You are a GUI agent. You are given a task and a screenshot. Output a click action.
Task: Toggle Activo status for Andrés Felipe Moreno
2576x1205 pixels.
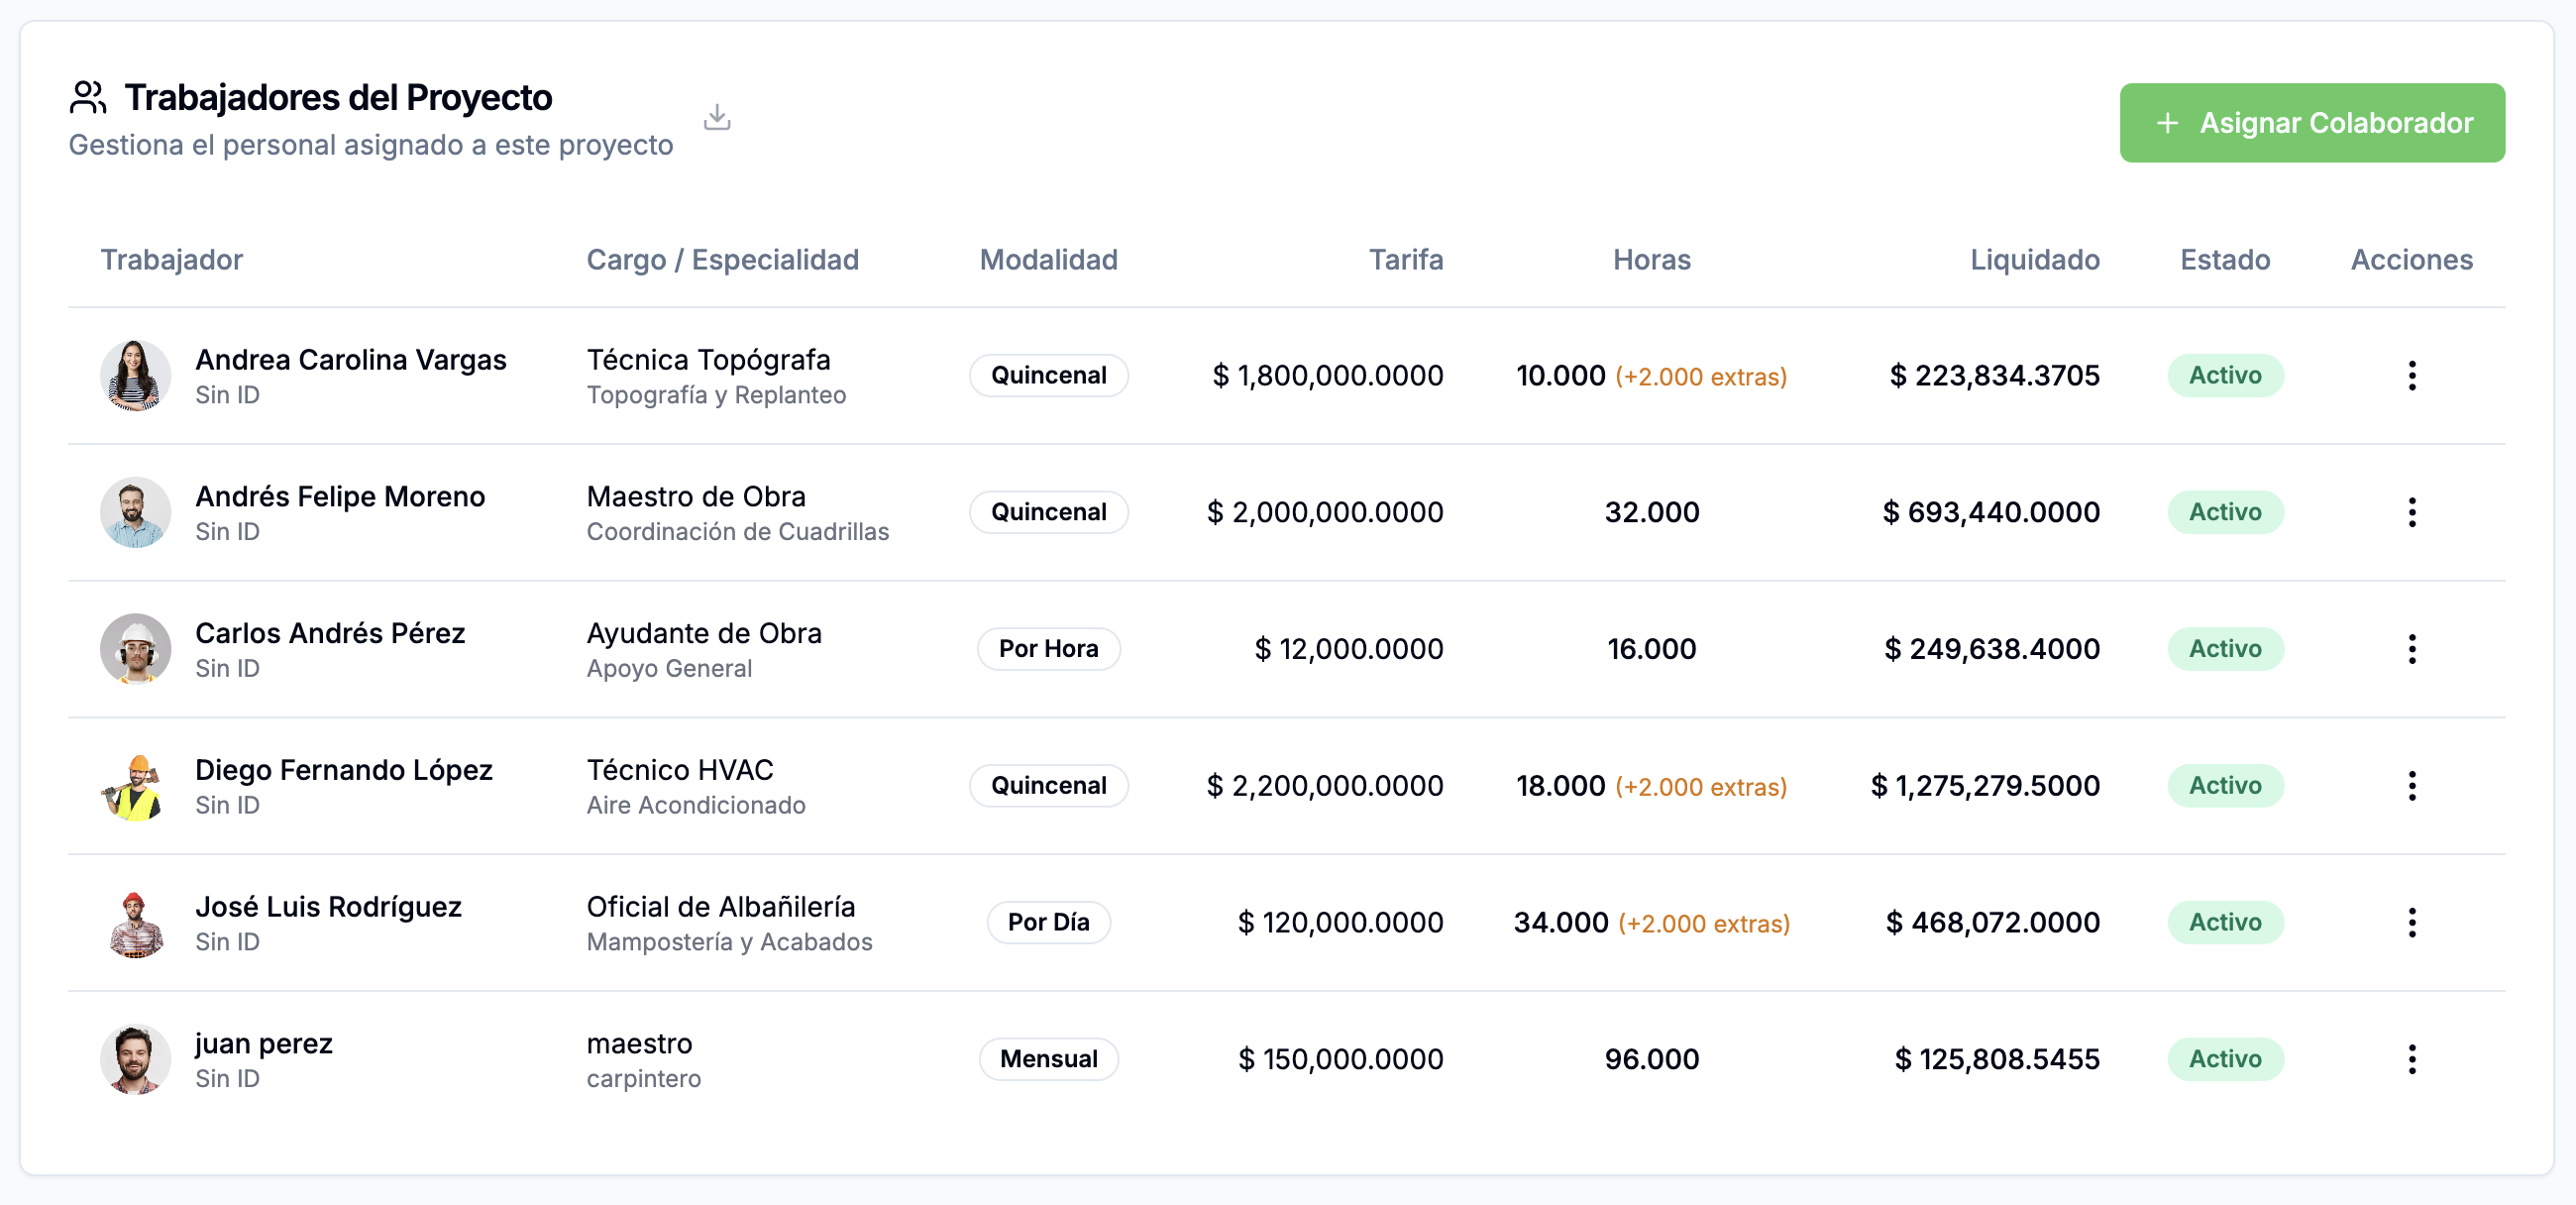[2224, 511]
